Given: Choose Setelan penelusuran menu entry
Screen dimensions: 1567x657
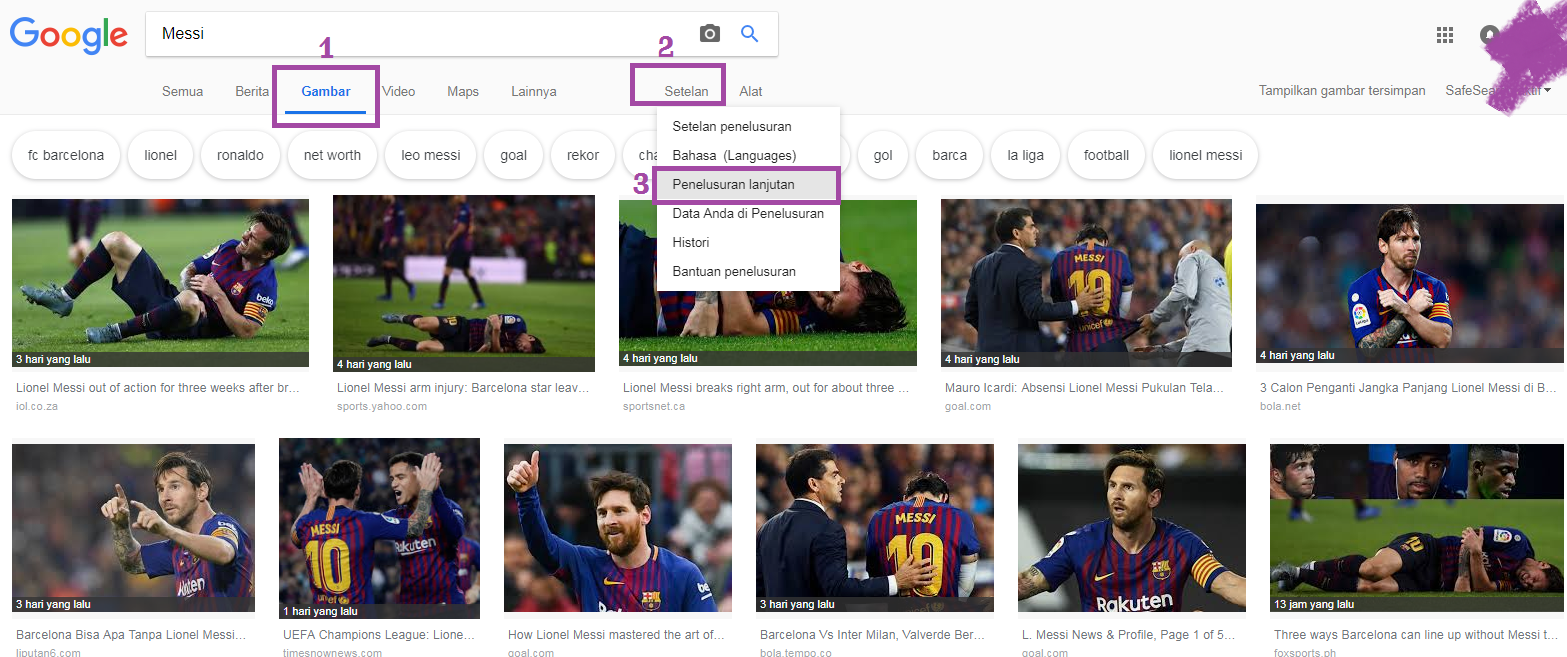Looking at the screenshot, I should pos(732,127).
